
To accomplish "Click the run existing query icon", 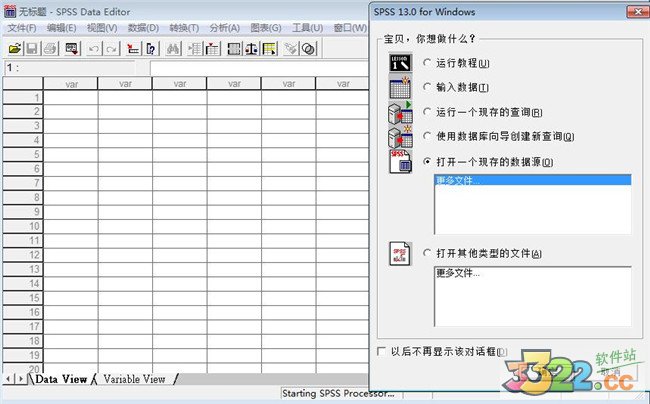I will tap(400, 112).
